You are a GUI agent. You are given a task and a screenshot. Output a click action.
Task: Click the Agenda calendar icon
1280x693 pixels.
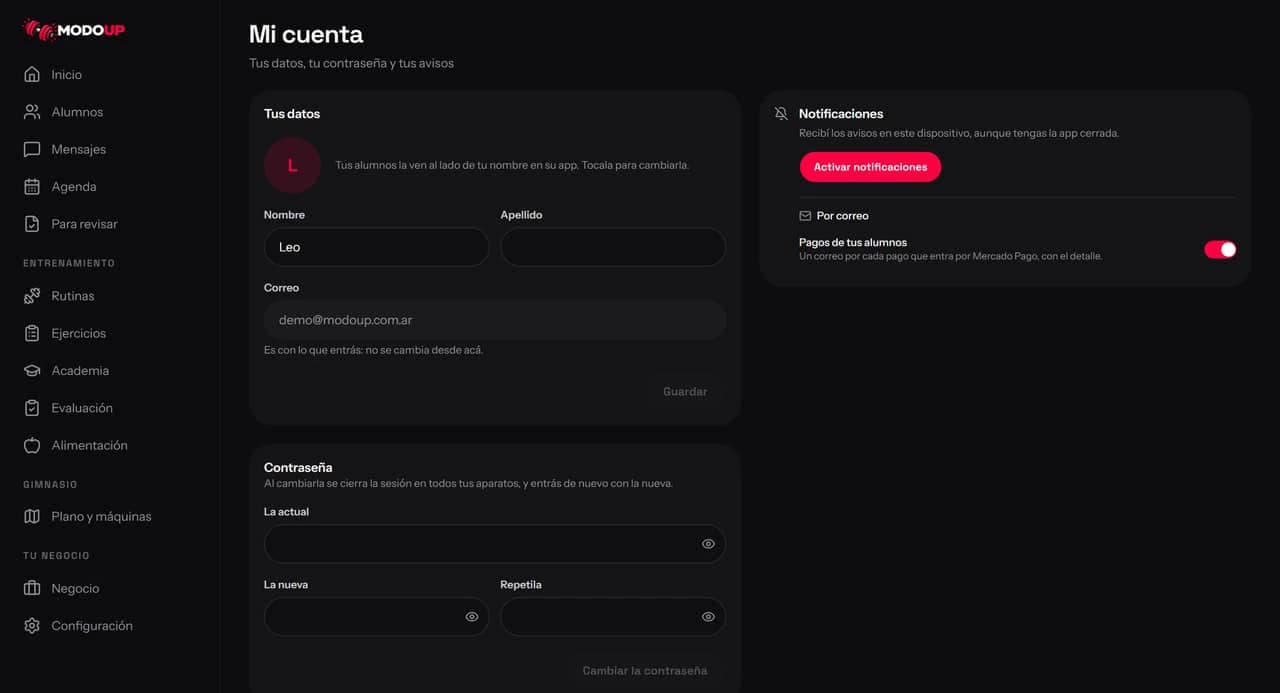point(32,187)
